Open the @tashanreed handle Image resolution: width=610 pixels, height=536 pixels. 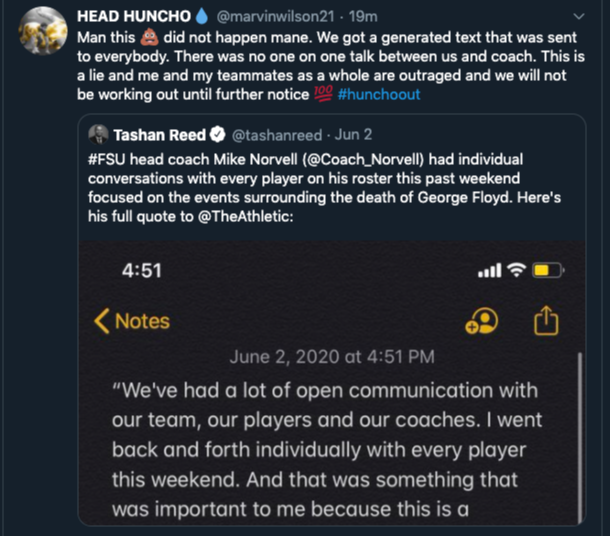click(x=277, y=134)
